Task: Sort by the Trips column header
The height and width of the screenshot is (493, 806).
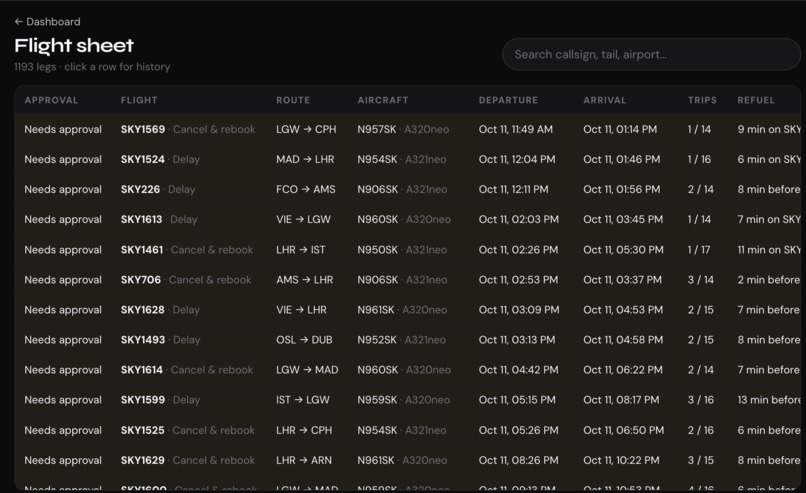Action: (702, 100)
